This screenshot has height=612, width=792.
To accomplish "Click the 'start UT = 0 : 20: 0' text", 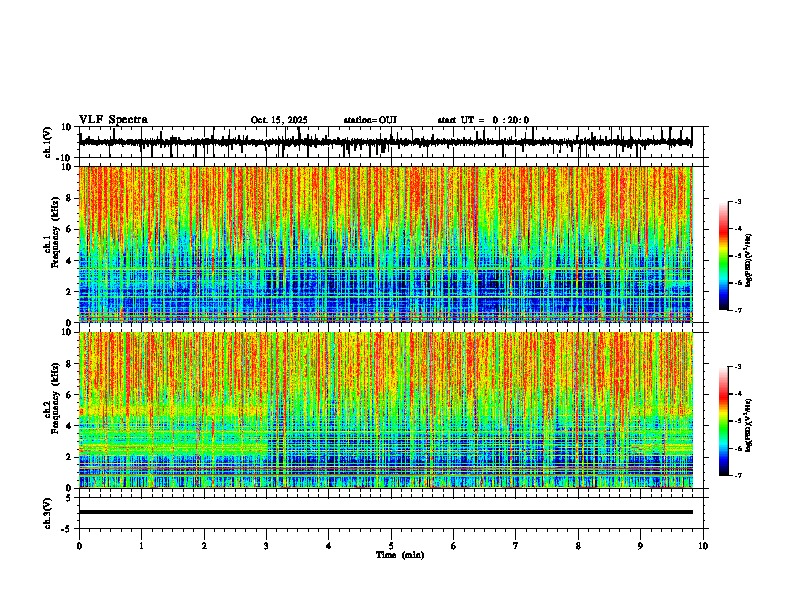I will tap(483, 120).
